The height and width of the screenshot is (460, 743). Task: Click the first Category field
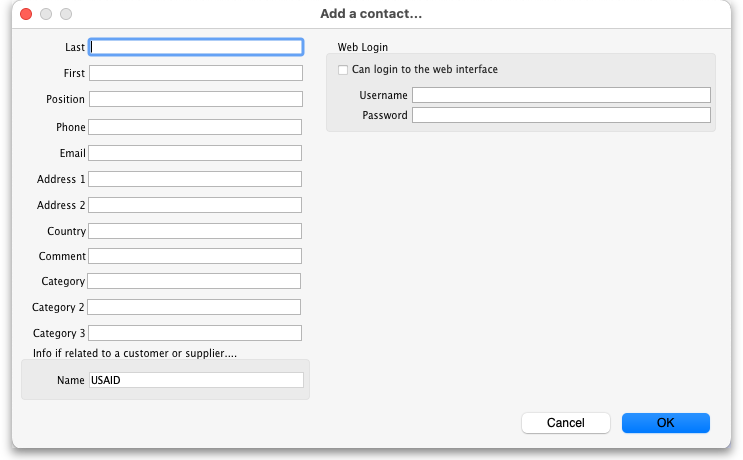pyautogui.click(x=195, y=281)
